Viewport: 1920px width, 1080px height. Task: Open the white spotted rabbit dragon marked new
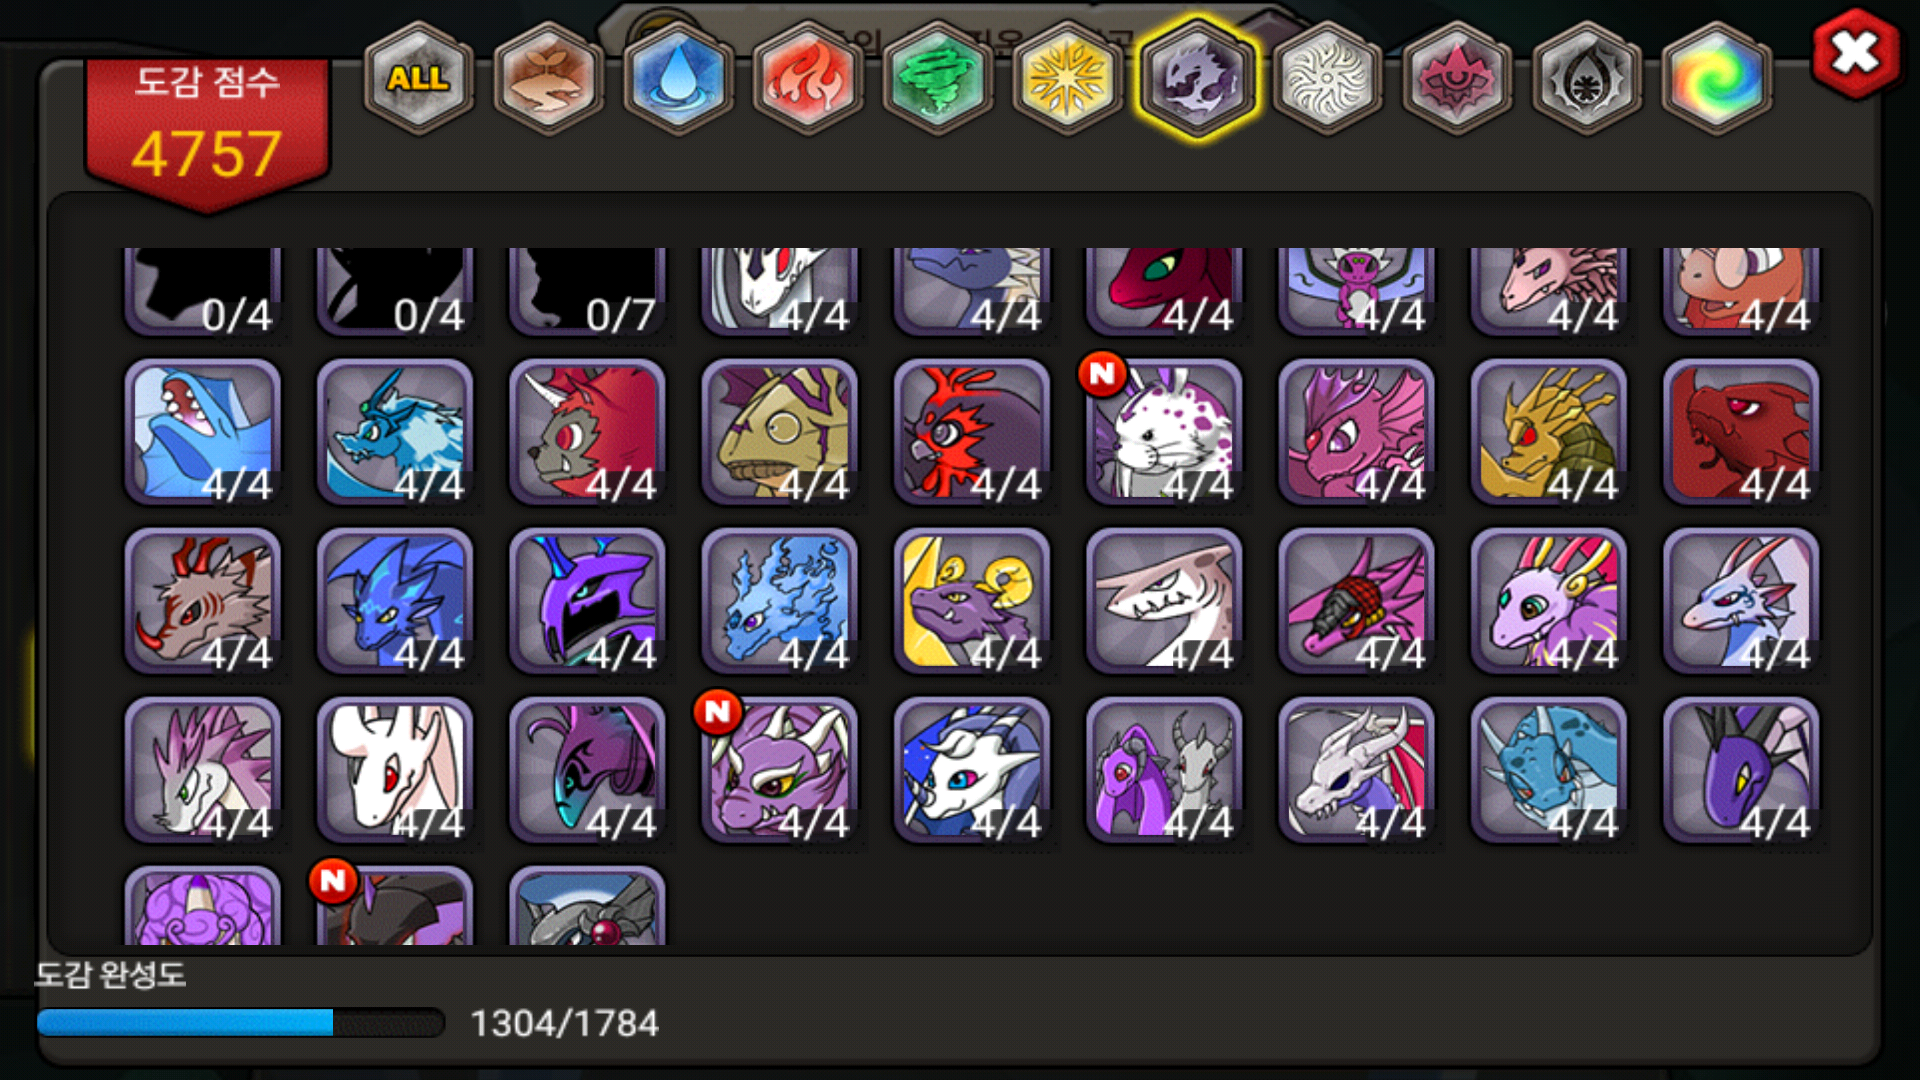pos(1164,432)
